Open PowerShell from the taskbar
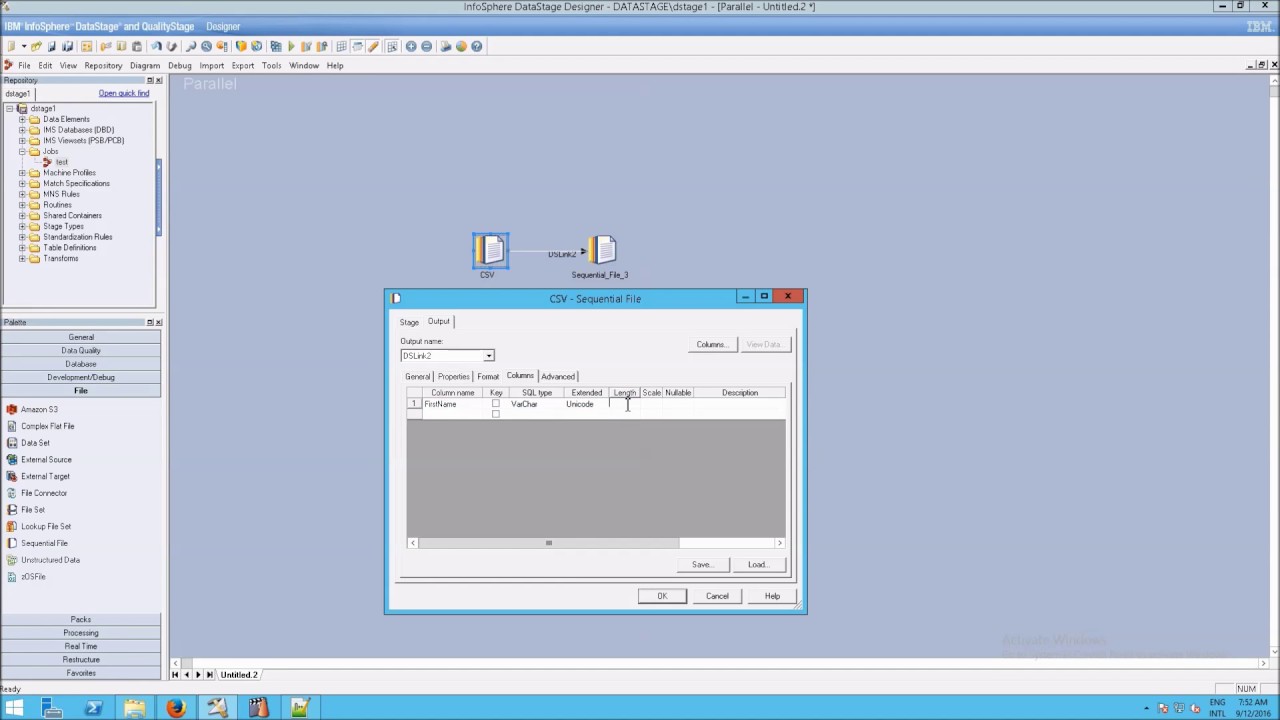 pyautogui.click(x=93, y=708)
